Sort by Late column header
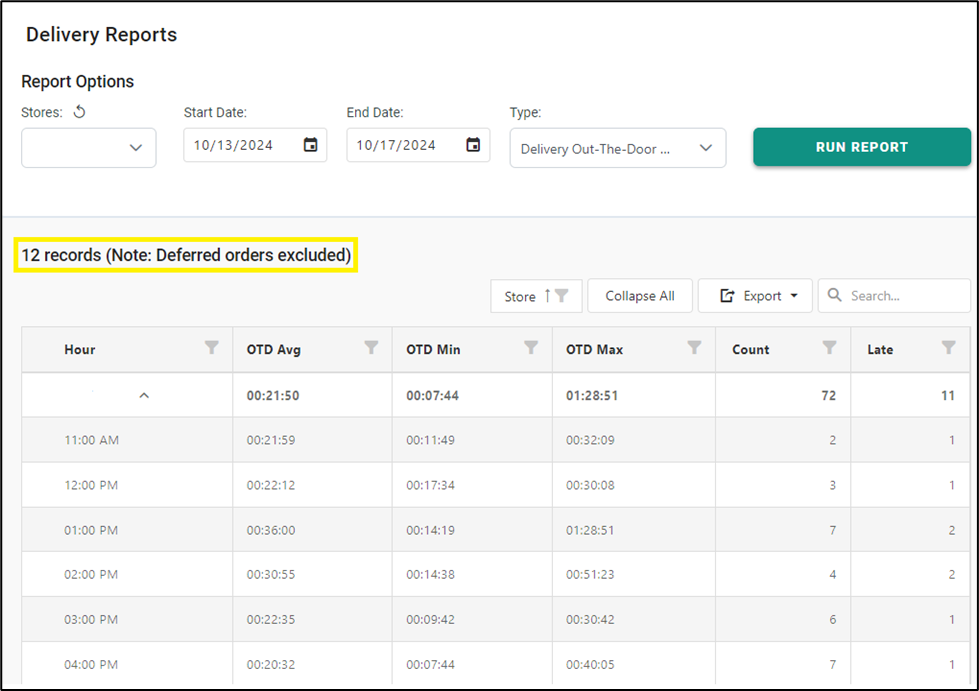 tap(880, 350)
